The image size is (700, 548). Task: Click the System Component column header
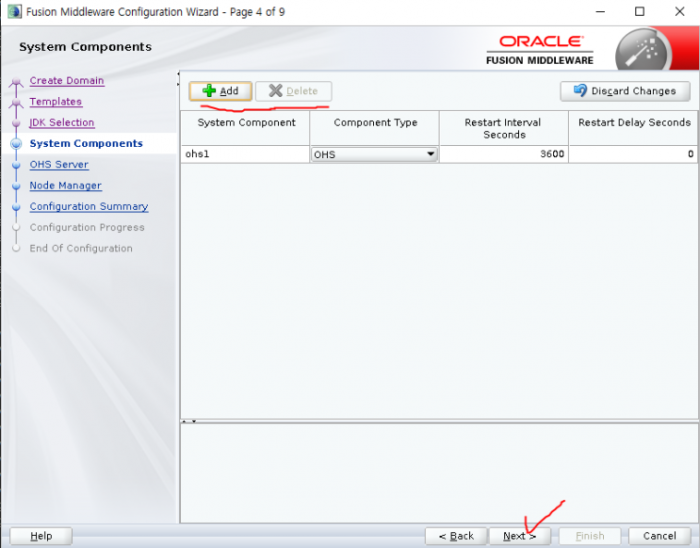coord(246,128)
